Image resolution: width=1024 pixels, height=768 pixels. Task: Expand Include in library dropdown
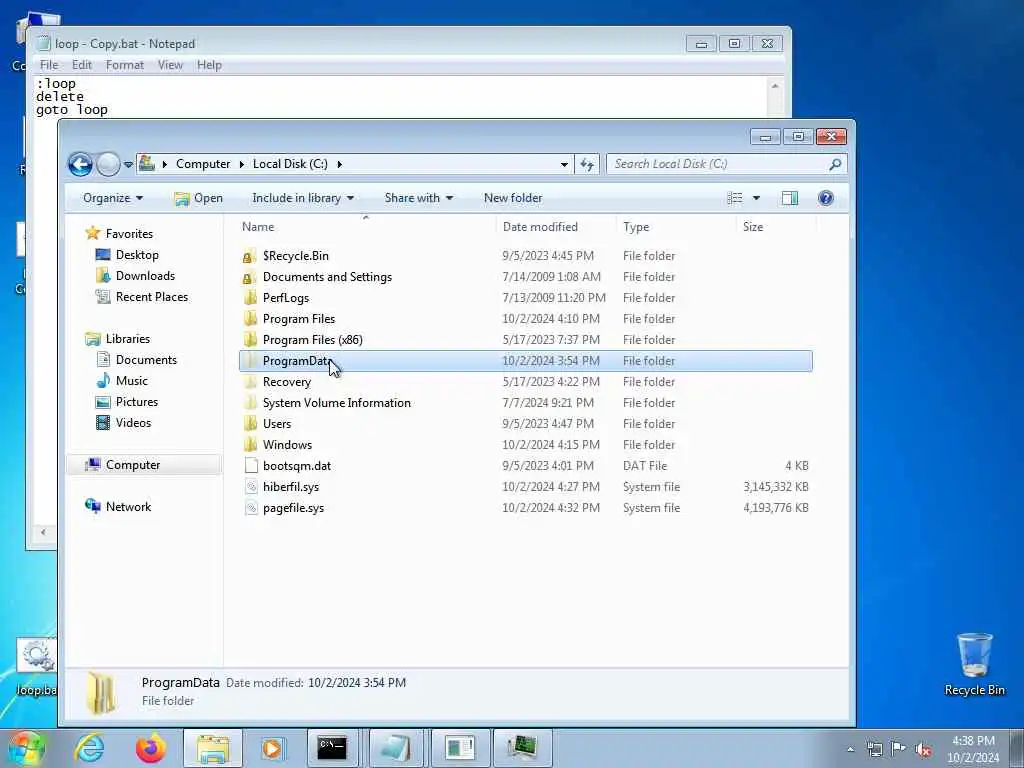pyautogui.click(x=303, y=198)
